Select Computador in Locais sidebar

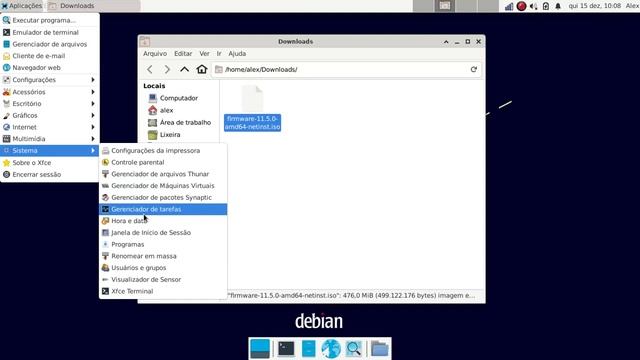pyautogui.click(x=179, y=98)
